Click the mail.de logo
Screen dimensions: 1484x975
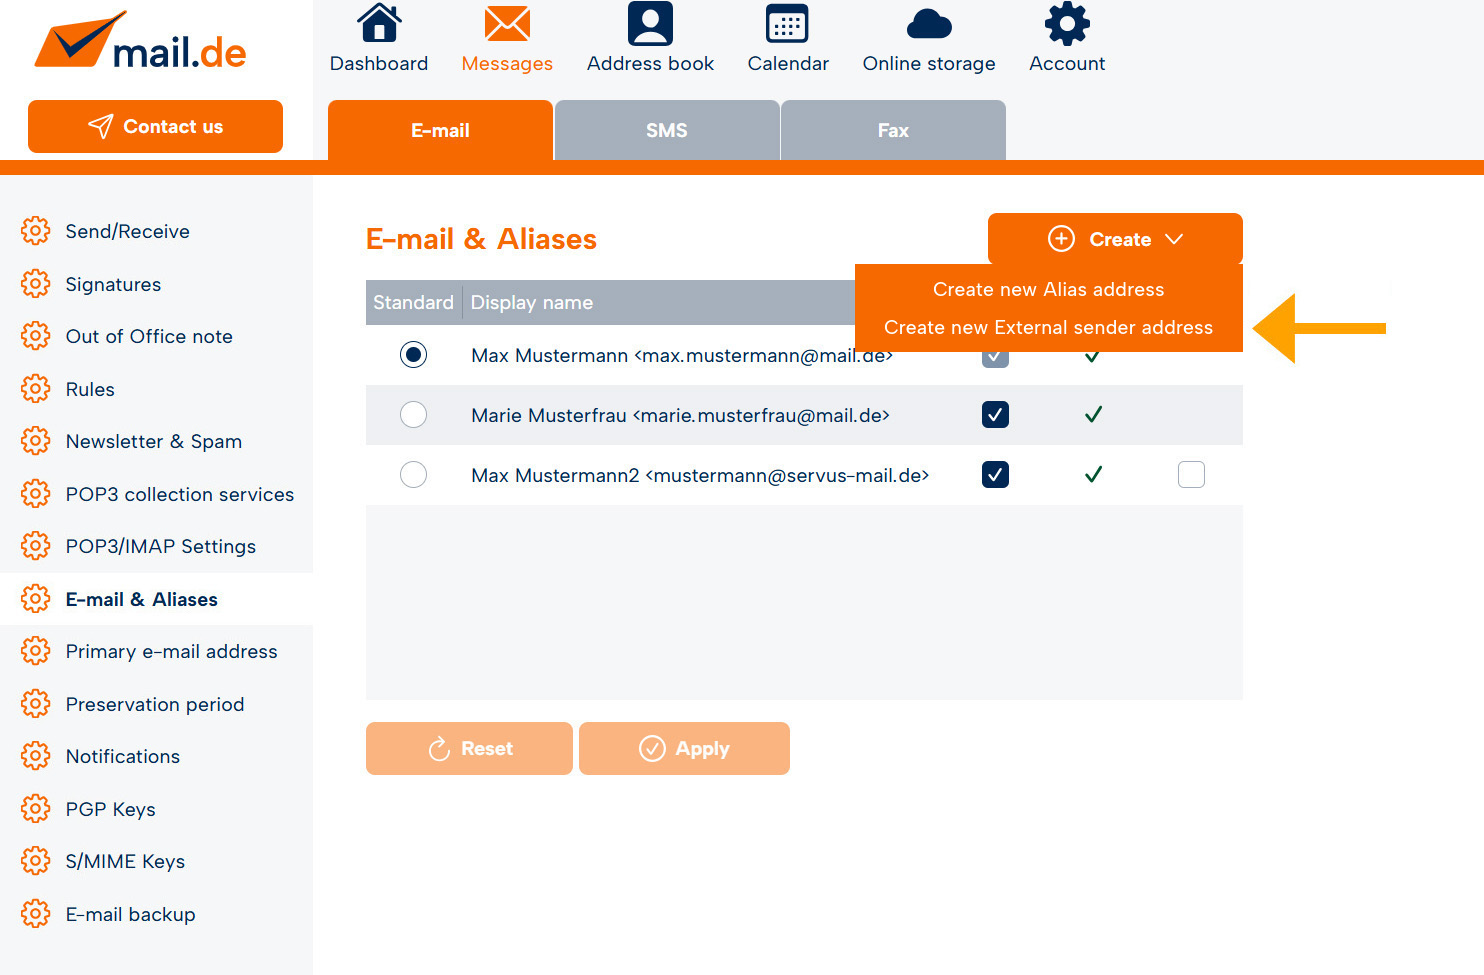[141, 44]
